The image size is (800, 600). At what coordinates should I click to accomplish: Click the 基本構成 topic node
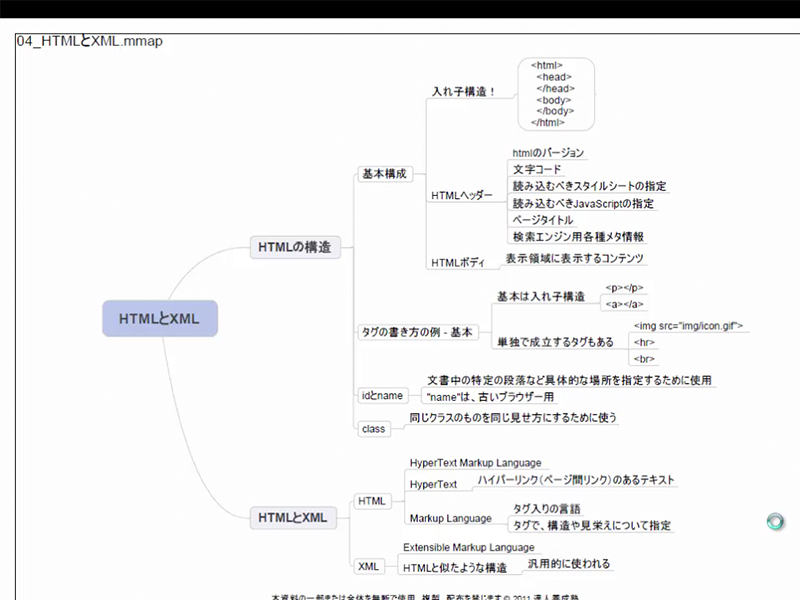pos(383,173)
